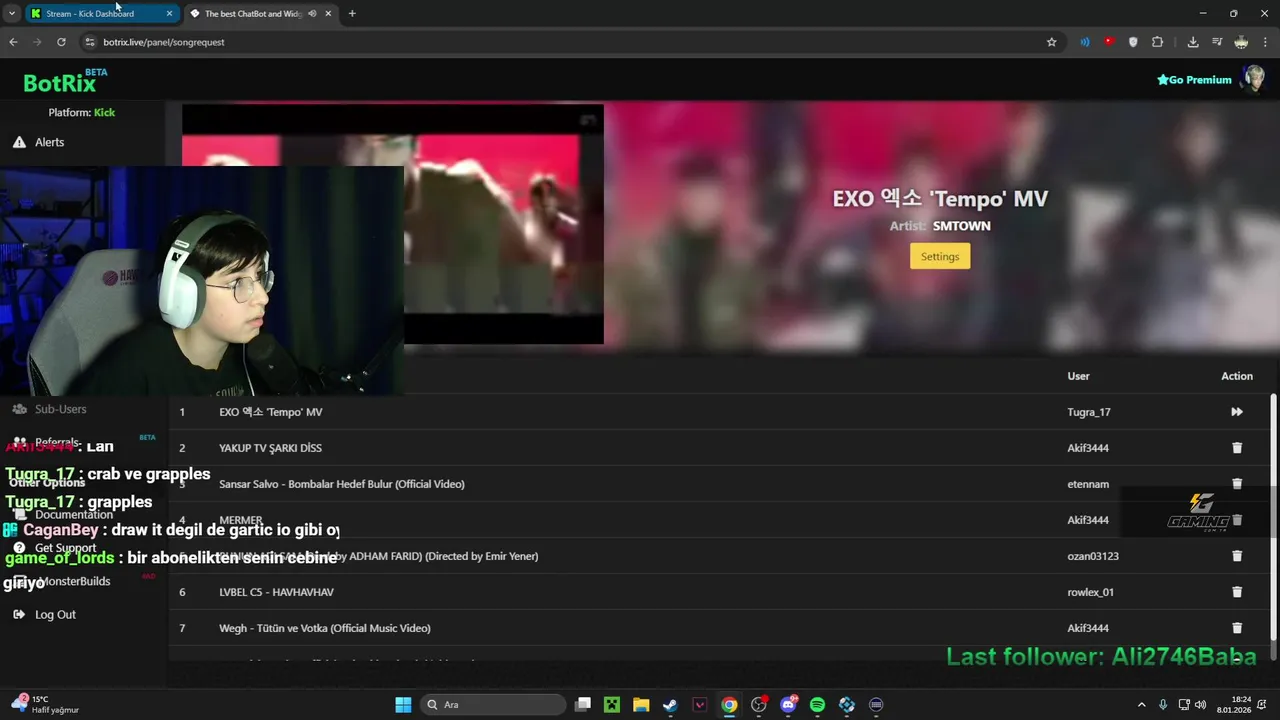This screenshot has height=720, width=1280.
Task: Remove Wegh - Tütün ve Votka from queue
Action: pos(1237,628)
